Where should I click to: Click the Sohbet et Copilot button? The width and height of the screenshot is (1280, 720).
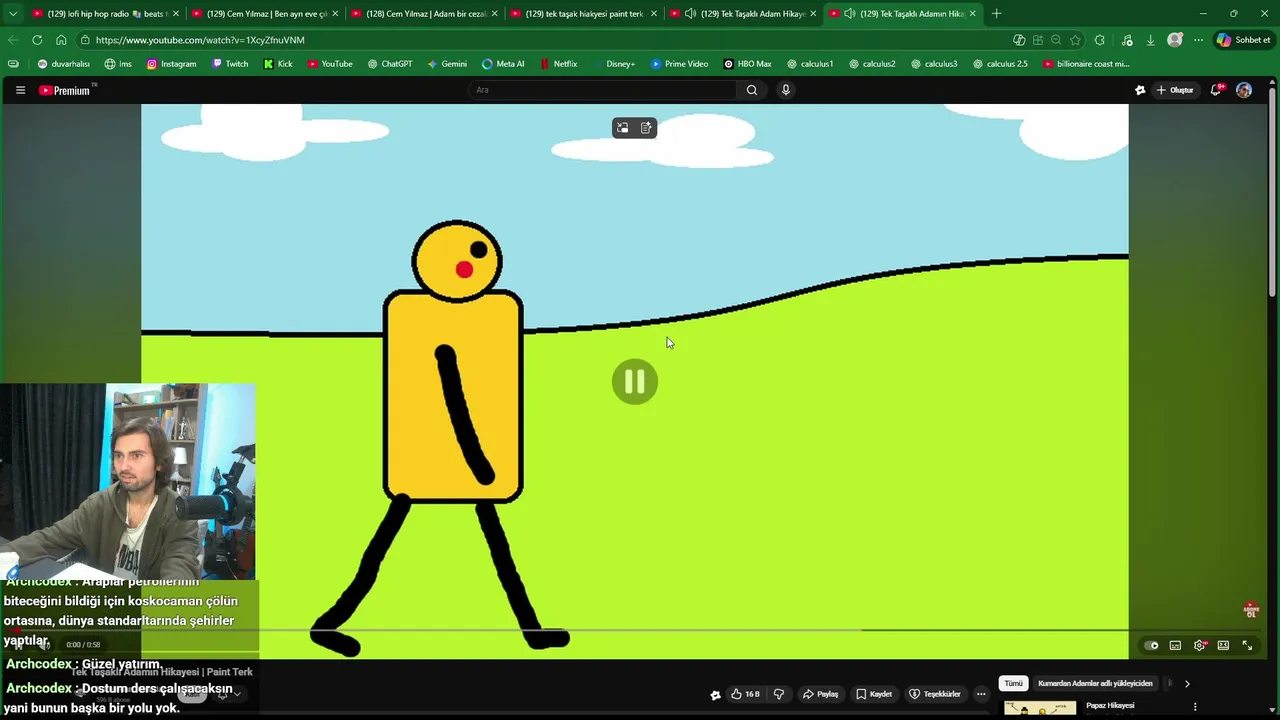pos(1244,40)
